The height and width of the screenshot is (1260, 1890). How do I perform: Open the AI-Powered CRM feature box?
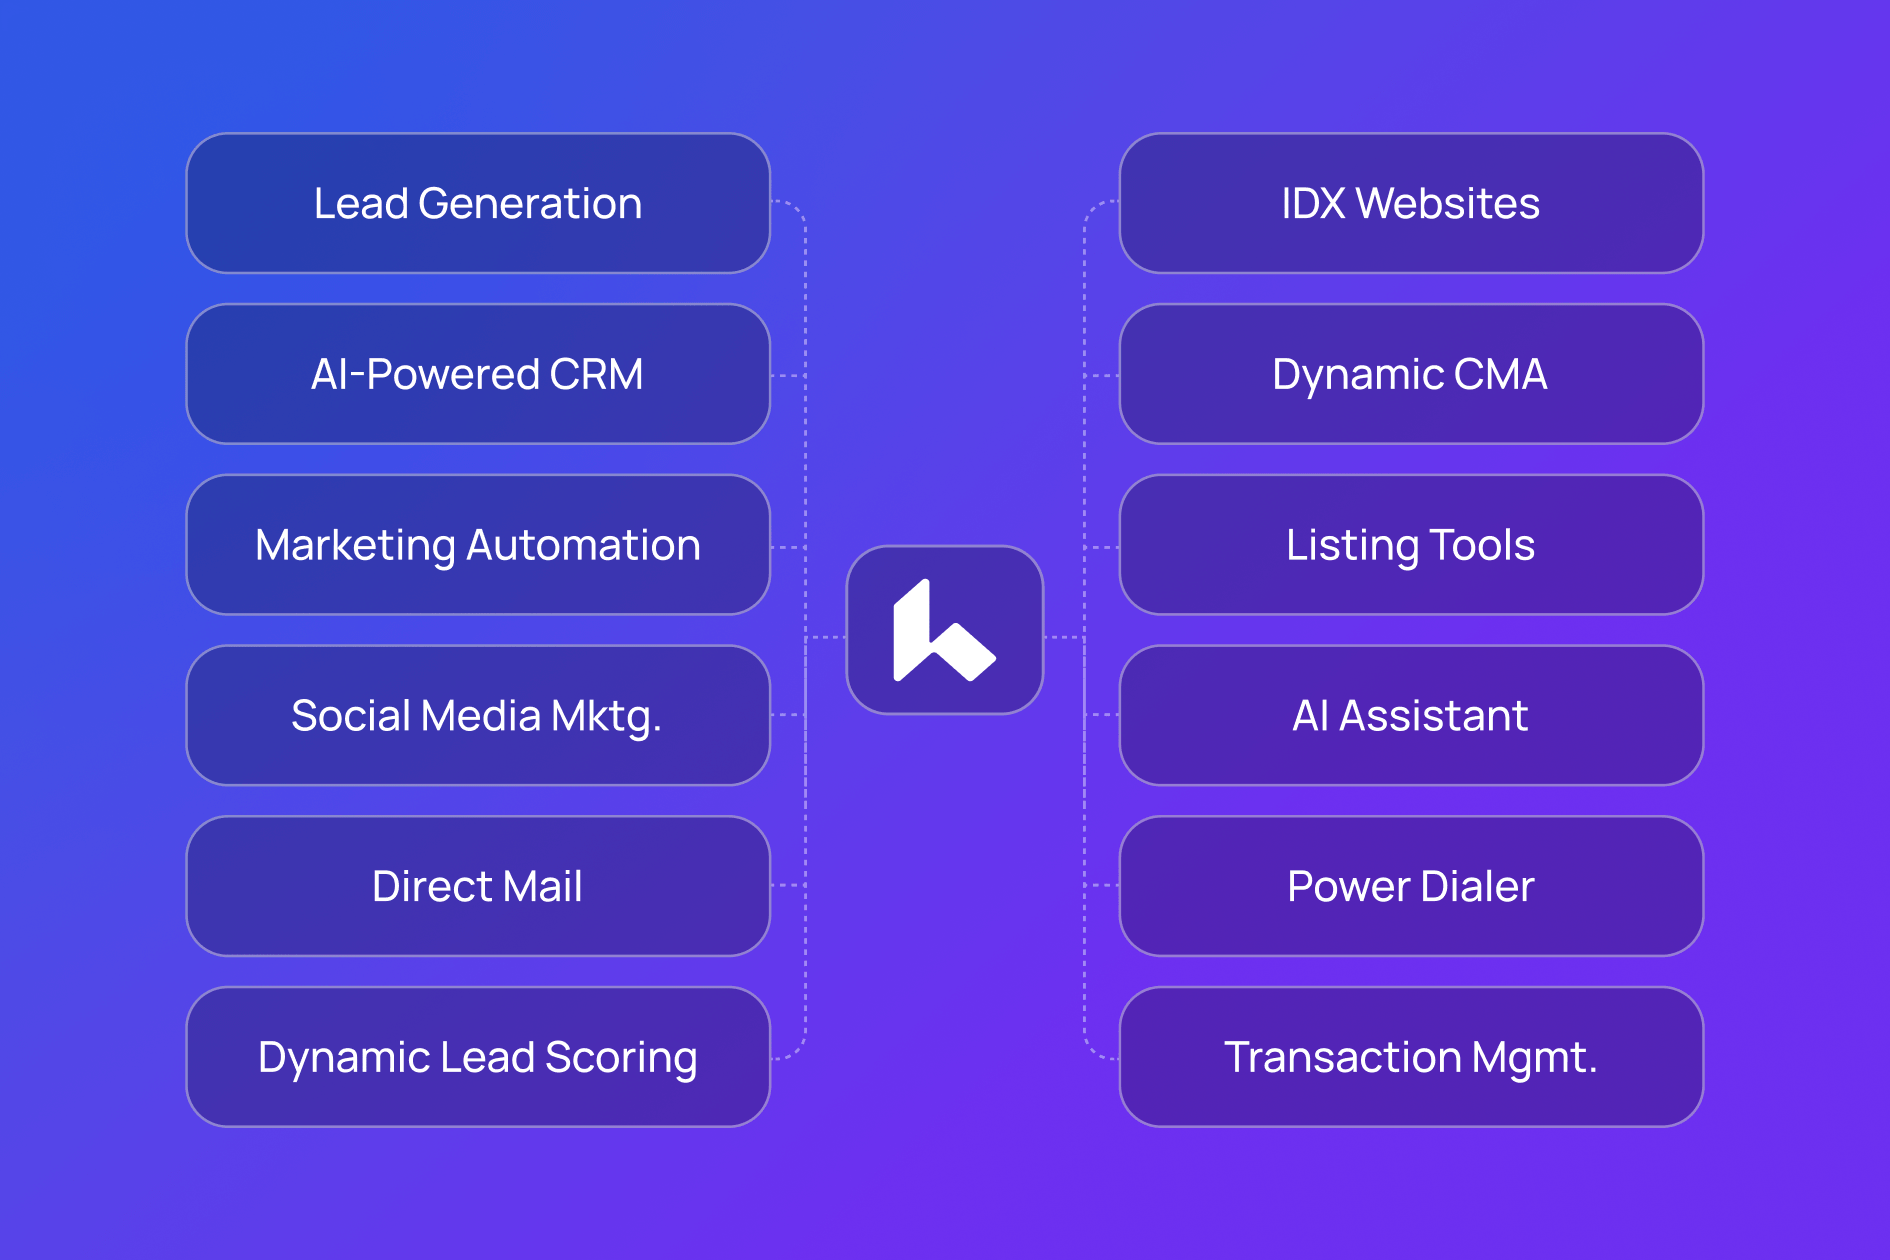[x=478, y=374]
